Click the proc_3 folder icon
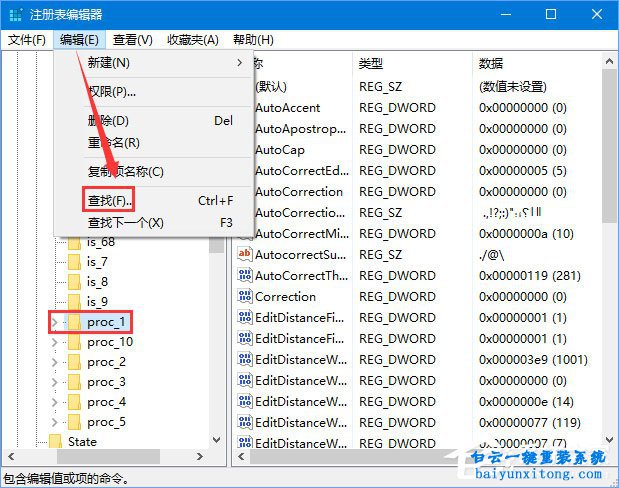Screen dimensions: 619x488 tap(75, 382)
